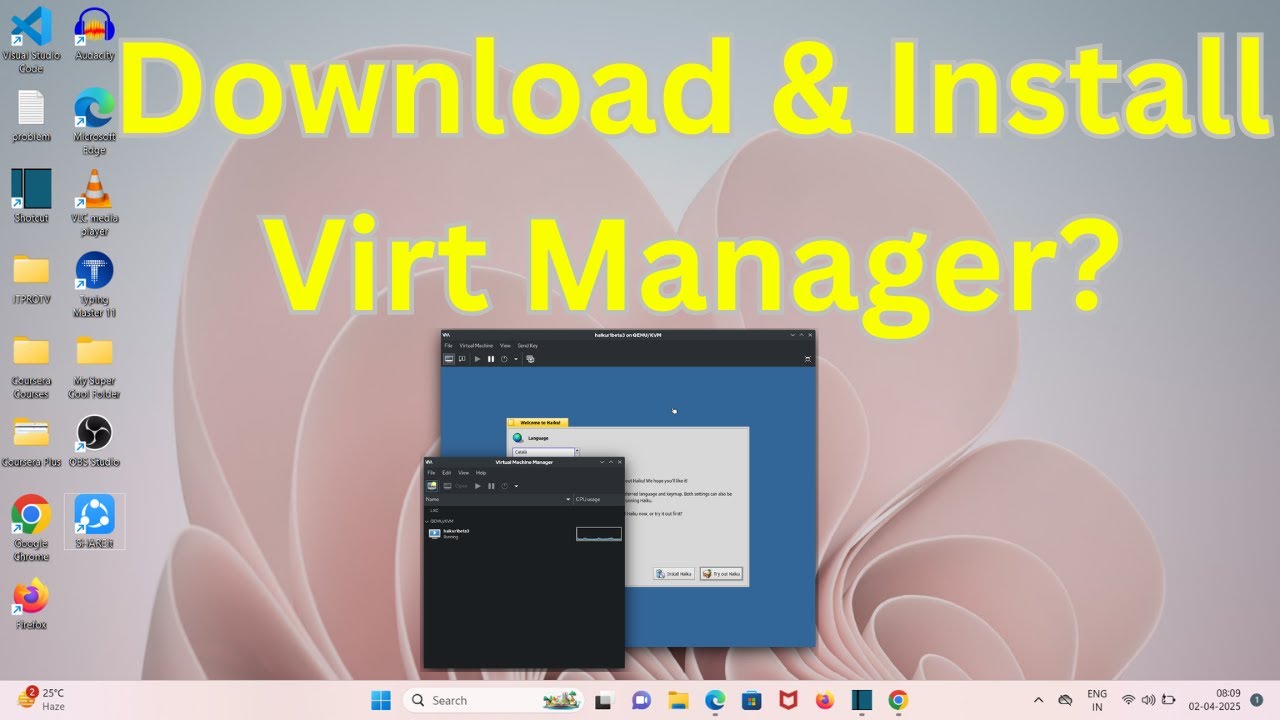Select the VLC media player shortcut
Image resolution: width=1280 pixels, height=720 pixels.
[x=95, y=202]
